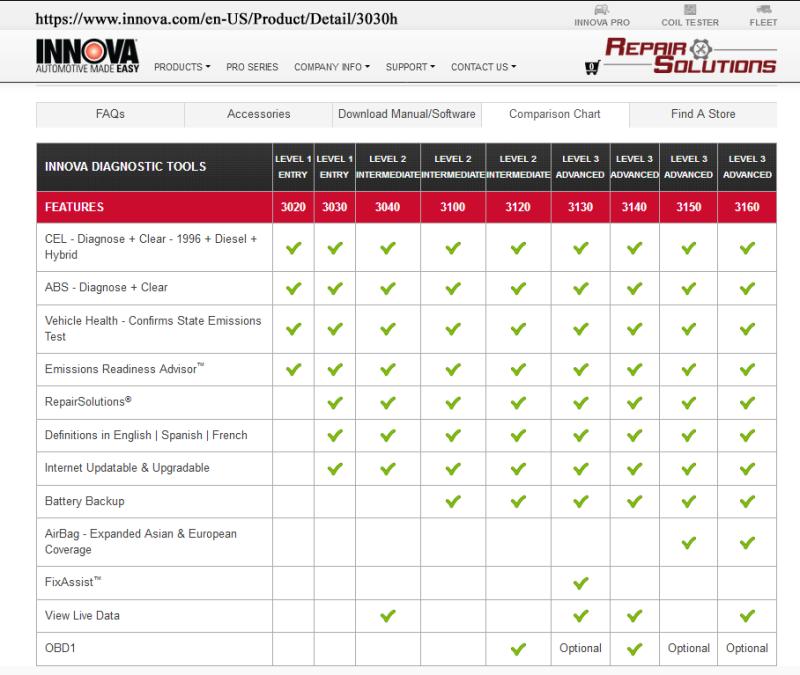Click the 3120 OBD1 checkmark

(518, 649)
